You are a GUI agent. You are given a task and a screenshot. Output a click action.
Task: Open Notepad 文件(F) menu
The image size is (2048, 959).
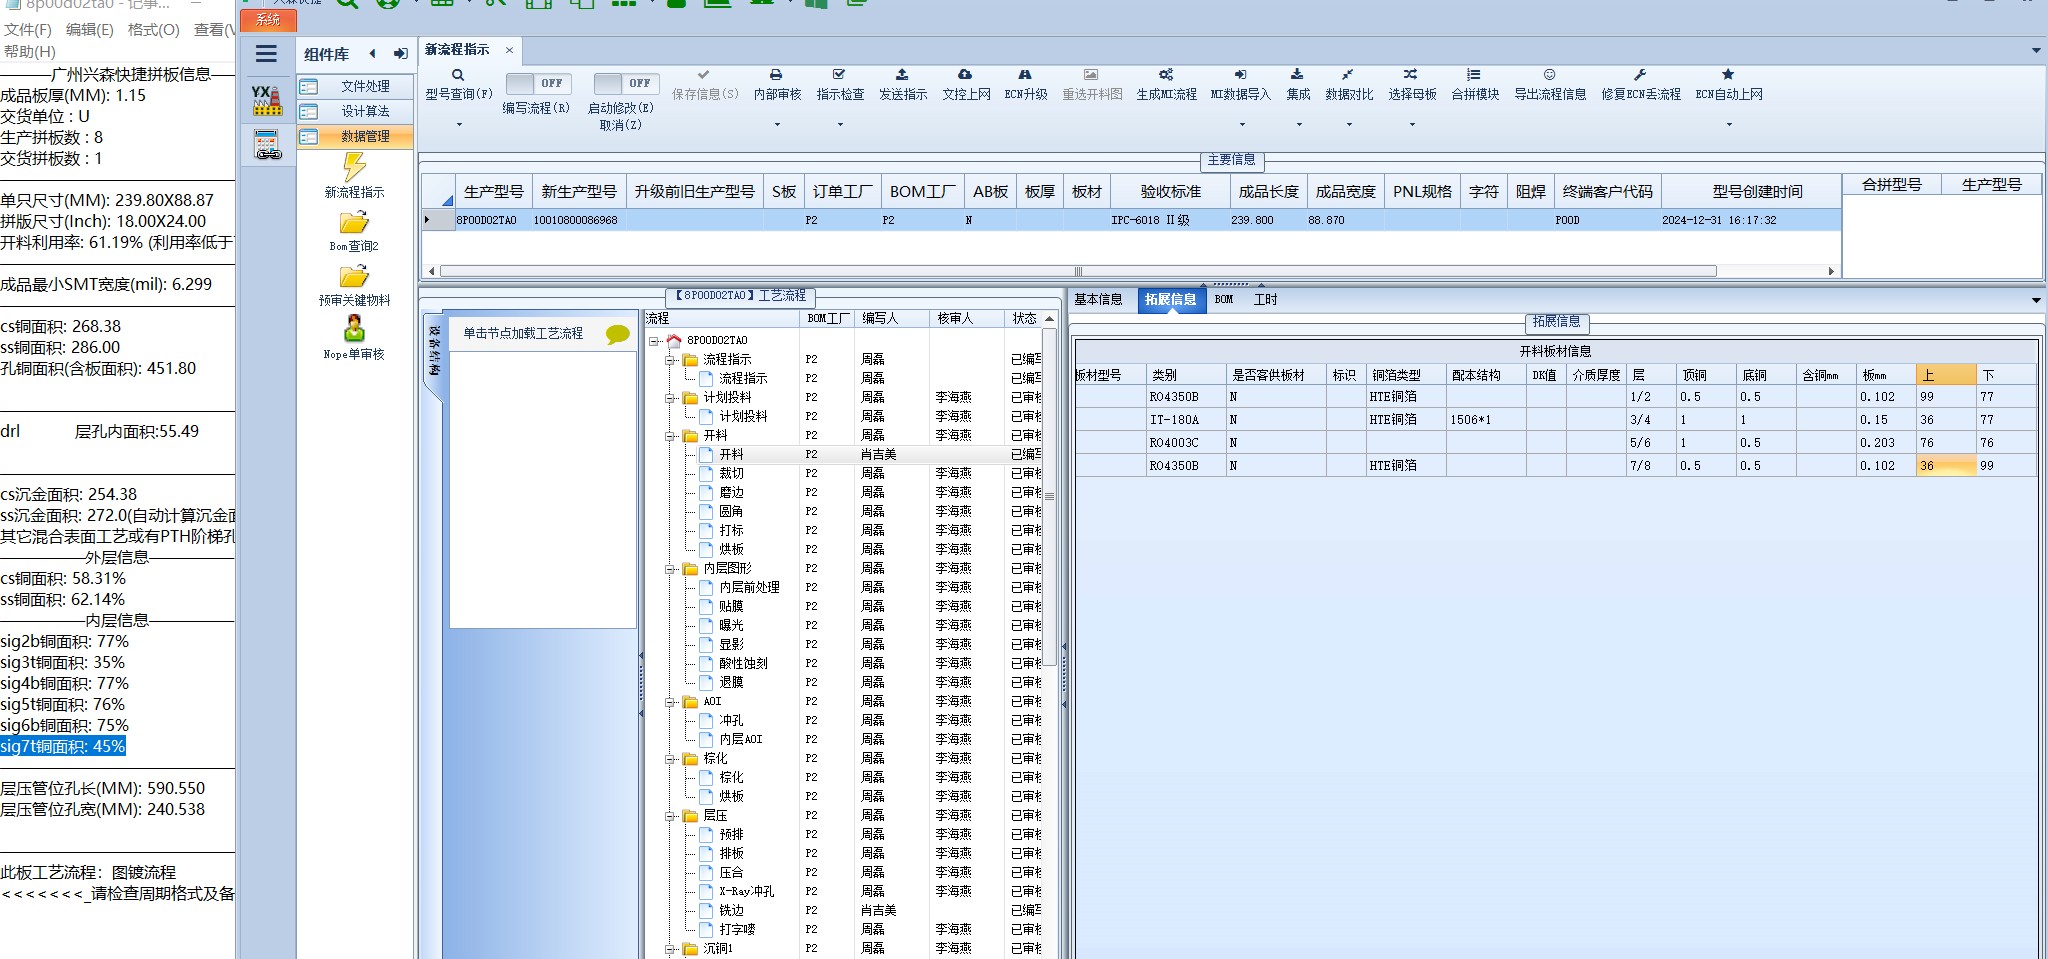[x=27, y=30]
